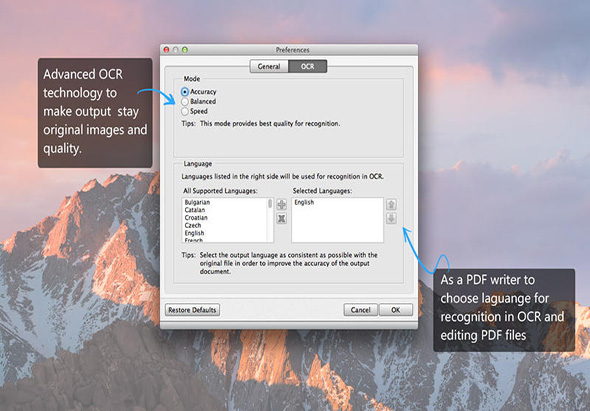
Task: Move the selected language up with arrow icon
Action: pyautogui.click(x=391, y=204)
